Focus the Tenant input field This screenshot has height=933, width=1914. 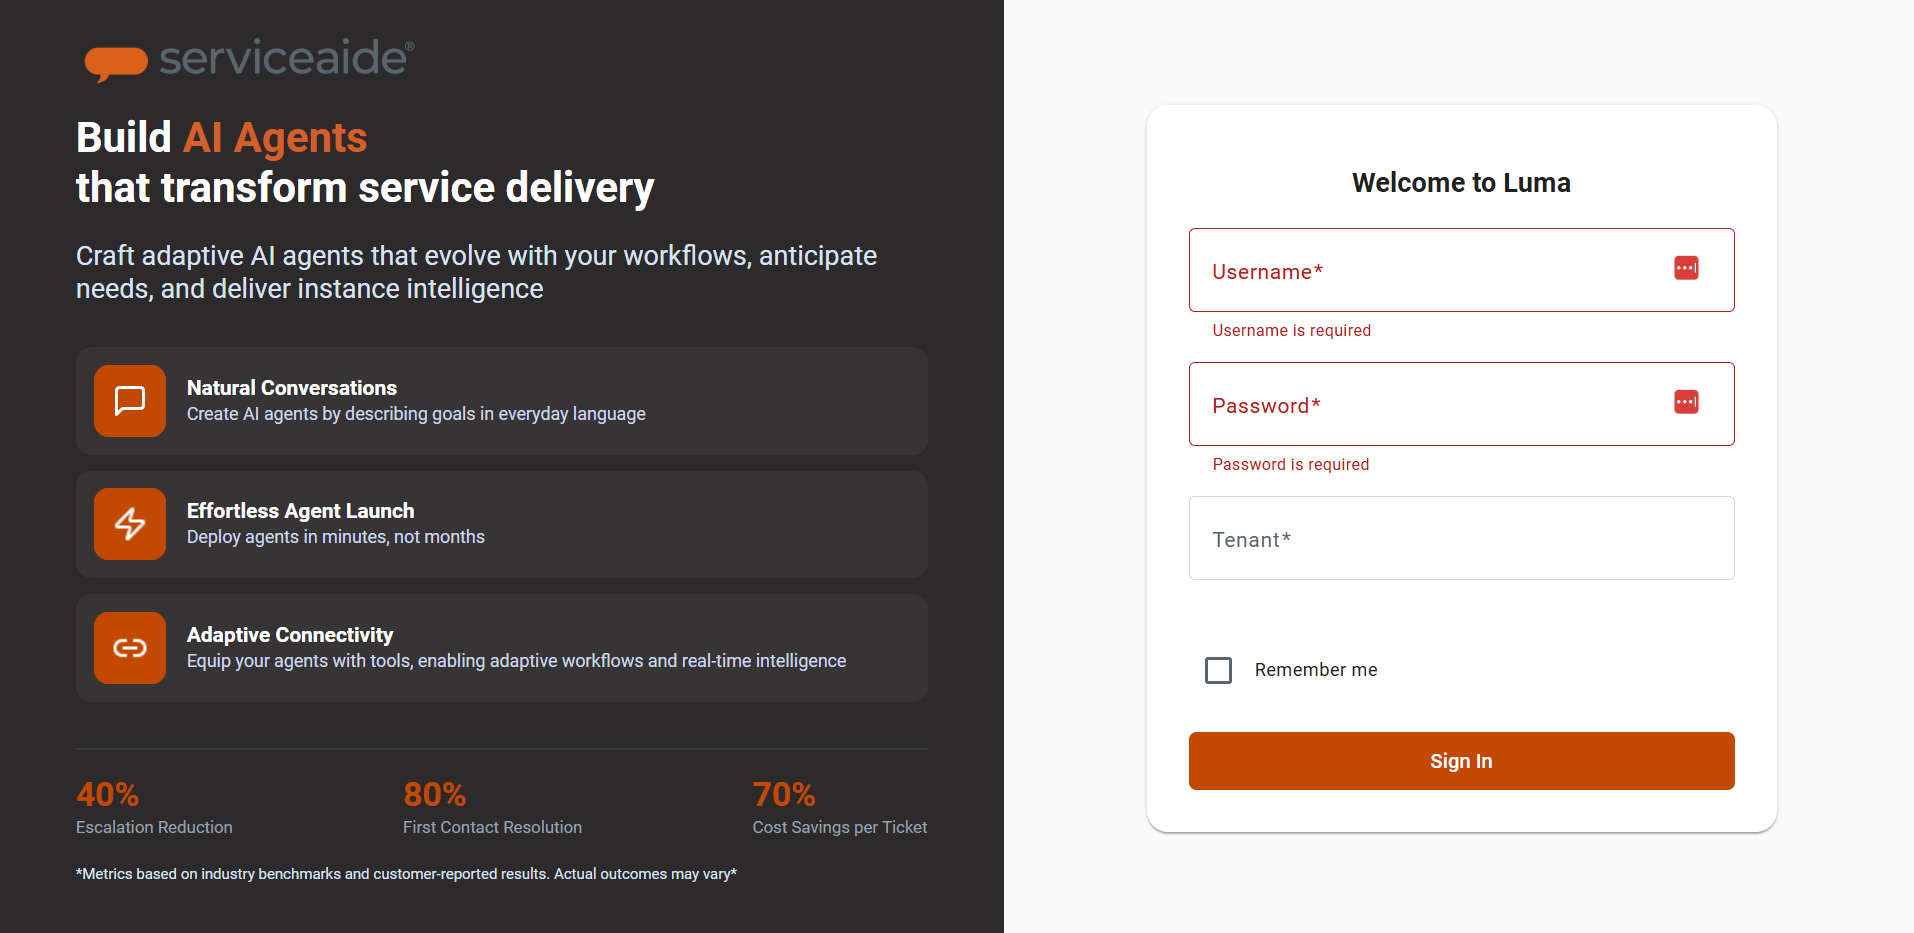(x=1461, y=538)
